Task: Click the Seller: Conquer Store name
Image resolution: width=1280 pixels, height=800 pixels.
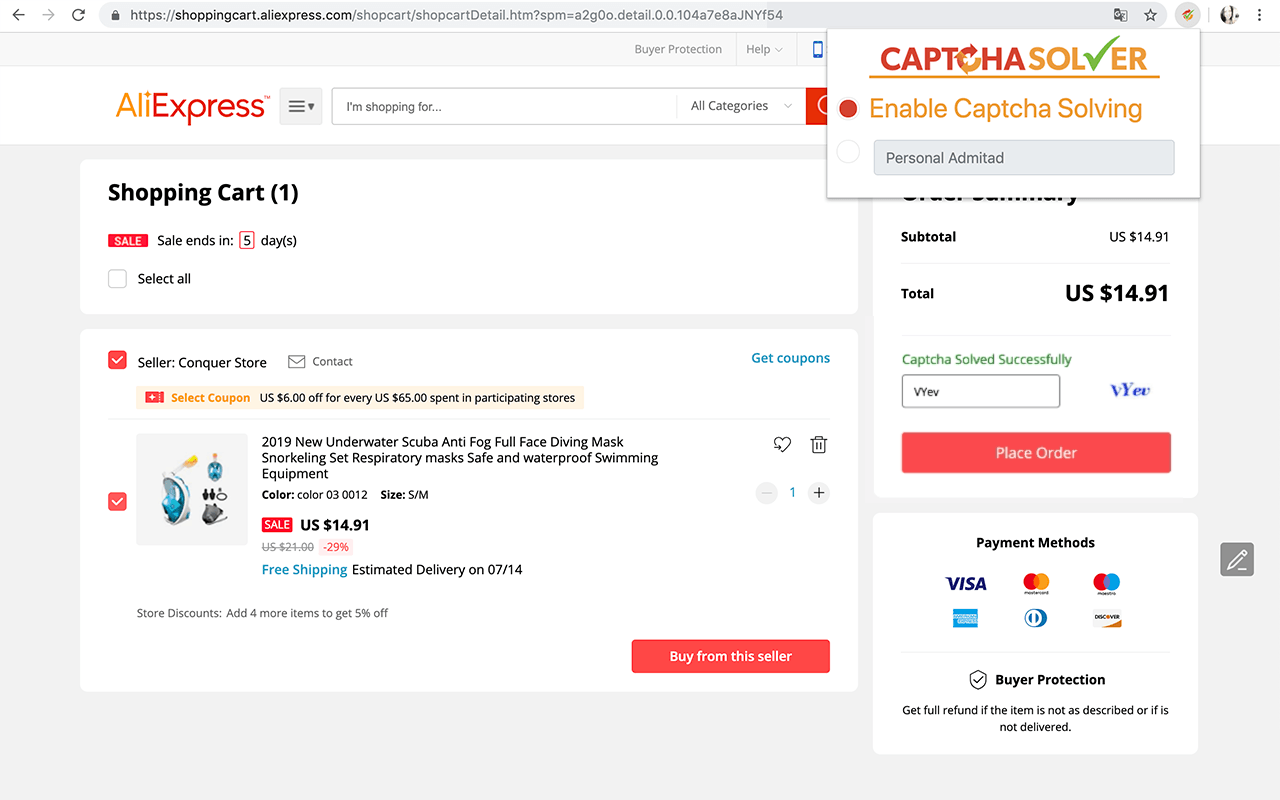Action: click(202, 362)
